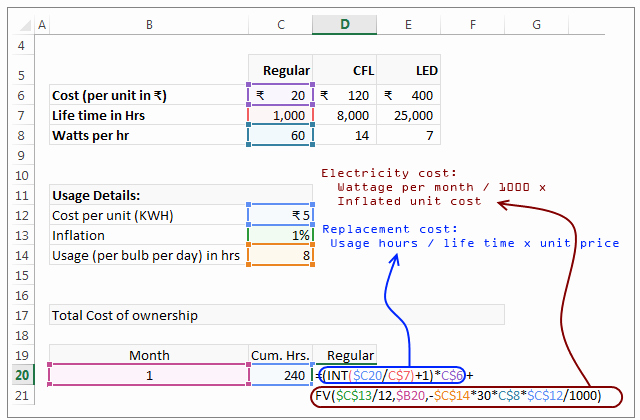The height and width of the screenshot is (420, 640).
Task: Click the 'Replacement cost:' annotation text
Action: tap(390, 229)
